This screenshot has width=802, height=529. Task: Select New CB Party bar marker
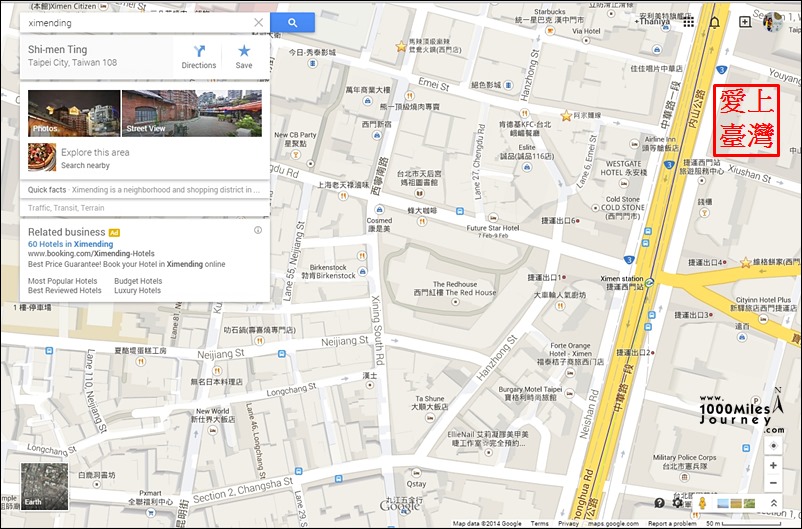point(295,154)
